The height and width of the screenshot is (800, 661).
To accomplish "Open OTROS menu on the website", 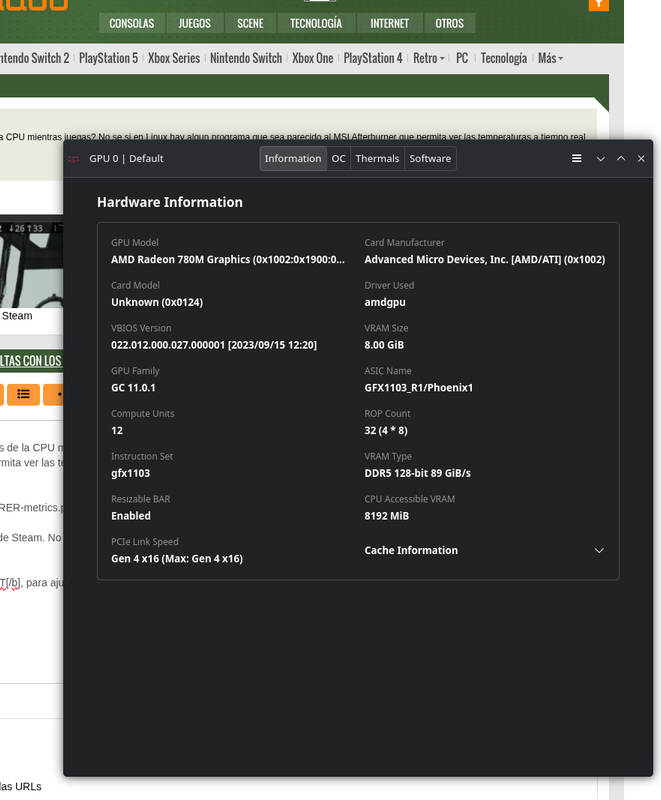I will tap(449, 23).
